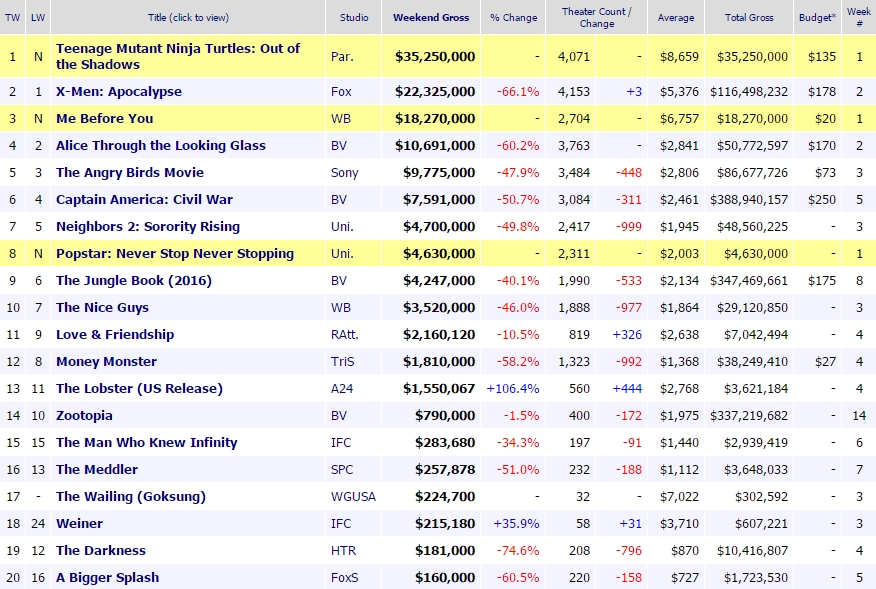View The Angry Birds Movie details

[130, 173]
